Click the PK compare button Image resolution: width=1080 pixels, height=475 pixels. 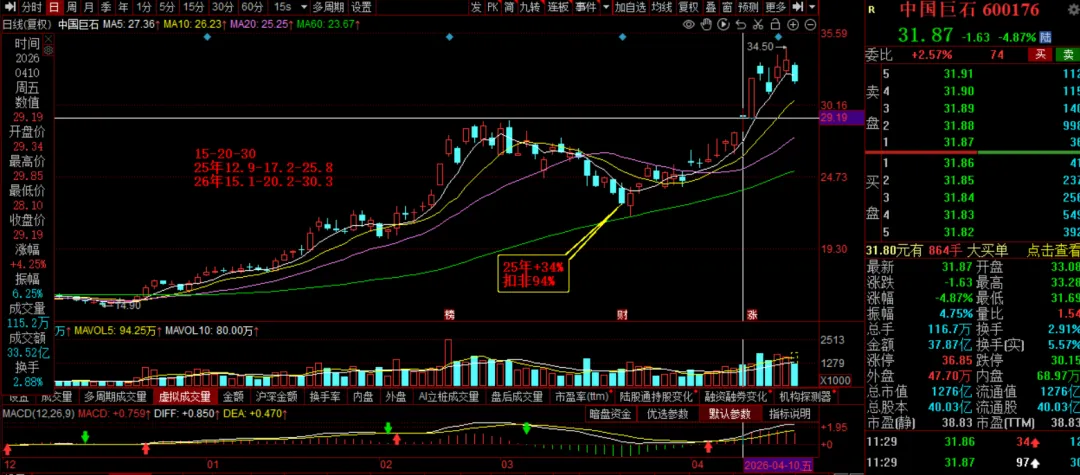(x=492, y=8)
